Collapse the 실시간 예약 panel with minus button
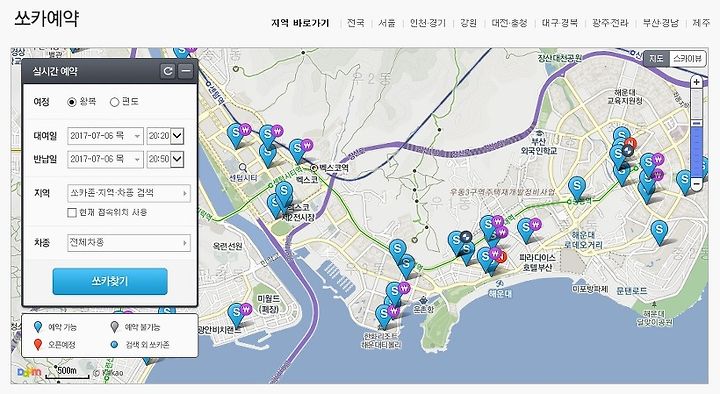 point(186,71)
